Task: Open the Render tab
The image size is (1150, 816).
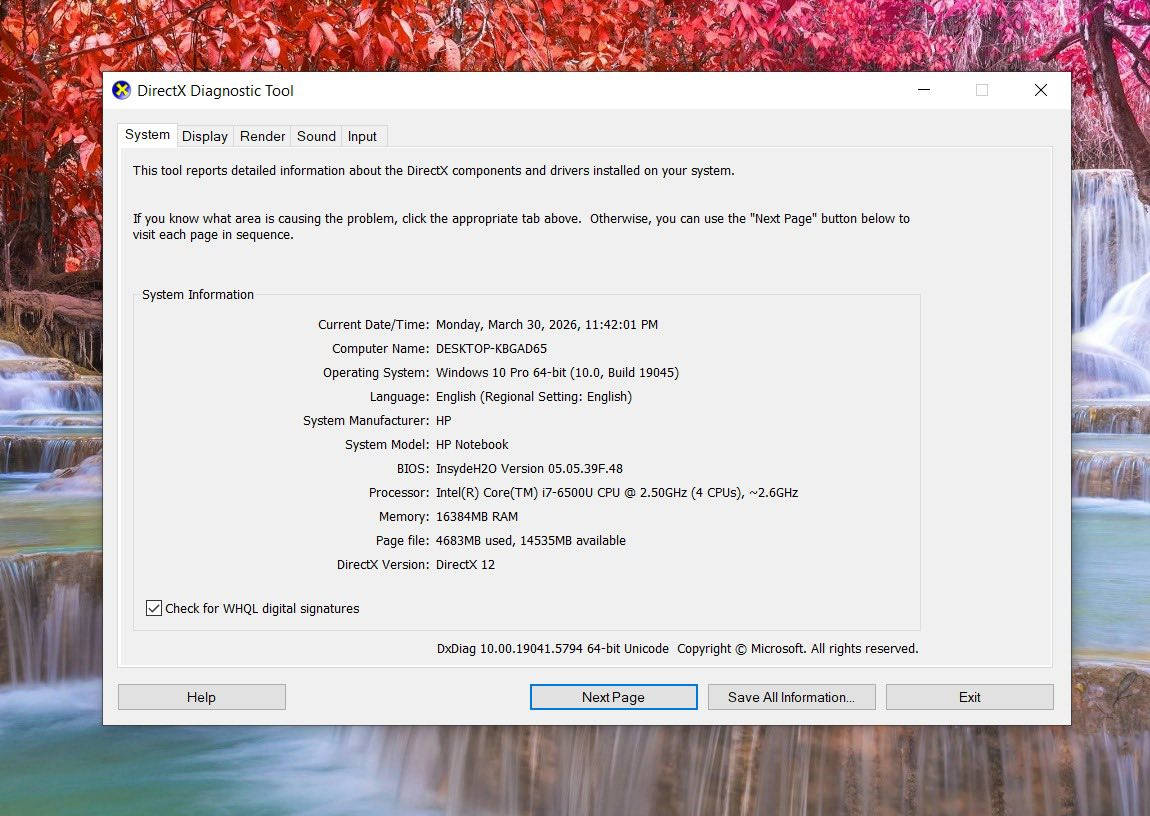Action: pyautogui.click(x=263, y=136)
